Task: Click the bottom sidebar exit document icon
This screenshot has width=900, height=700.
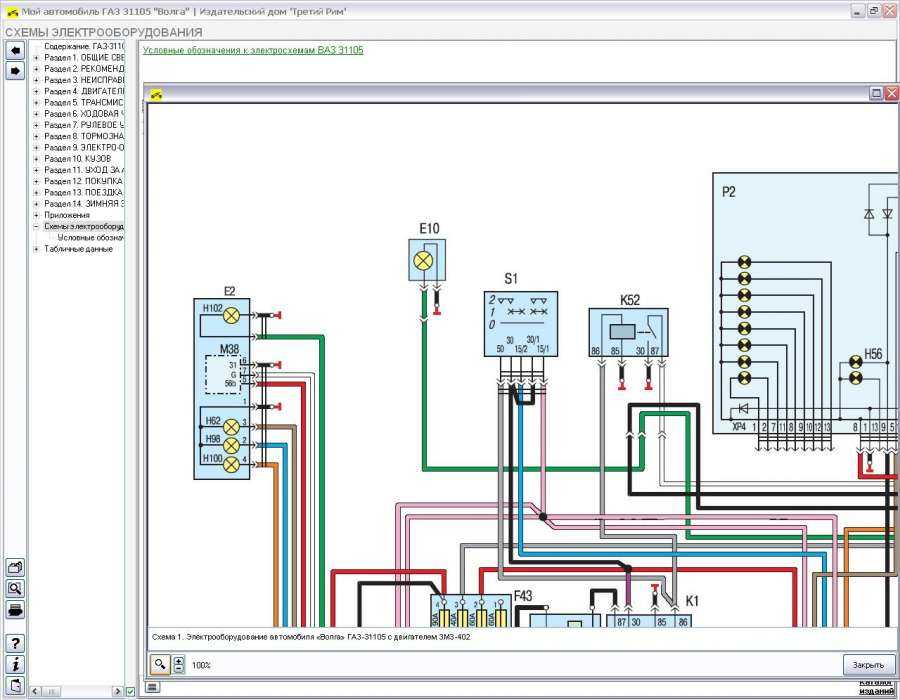Action: pyautogui.click(x=15, y=685)
